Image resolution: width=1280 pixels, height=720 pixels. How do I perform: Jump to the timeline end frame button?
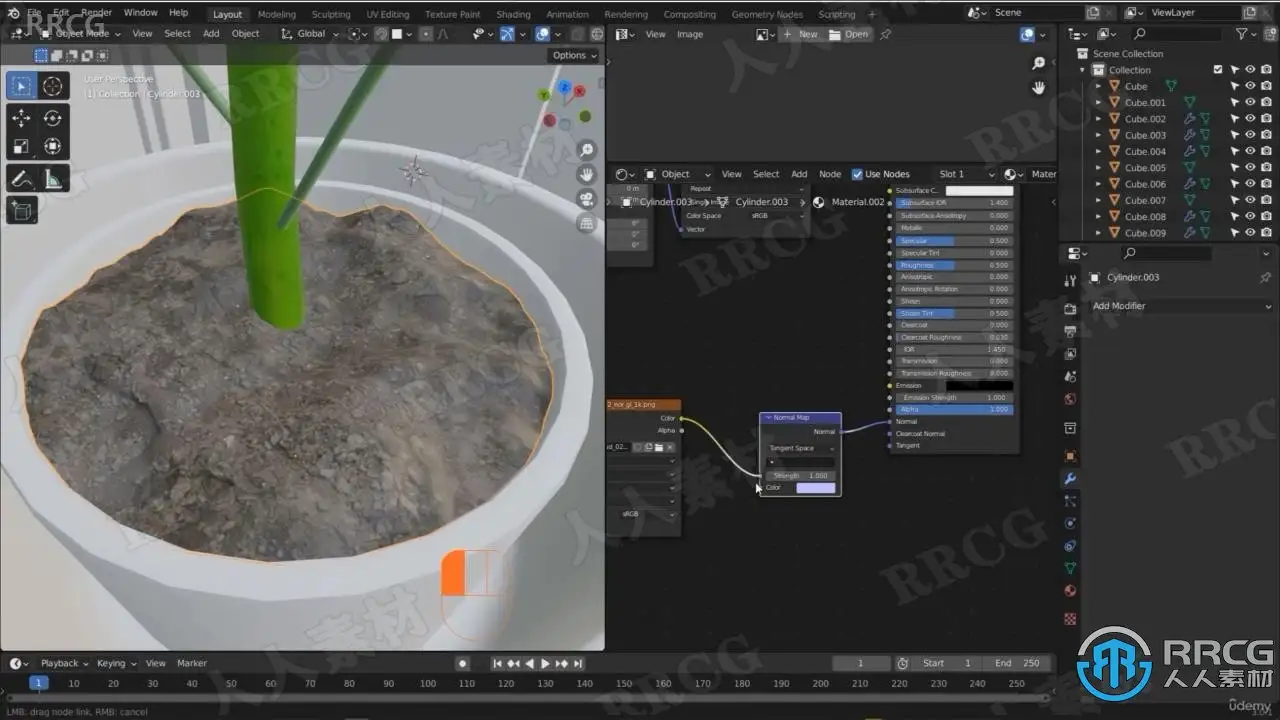coord(577,663)
